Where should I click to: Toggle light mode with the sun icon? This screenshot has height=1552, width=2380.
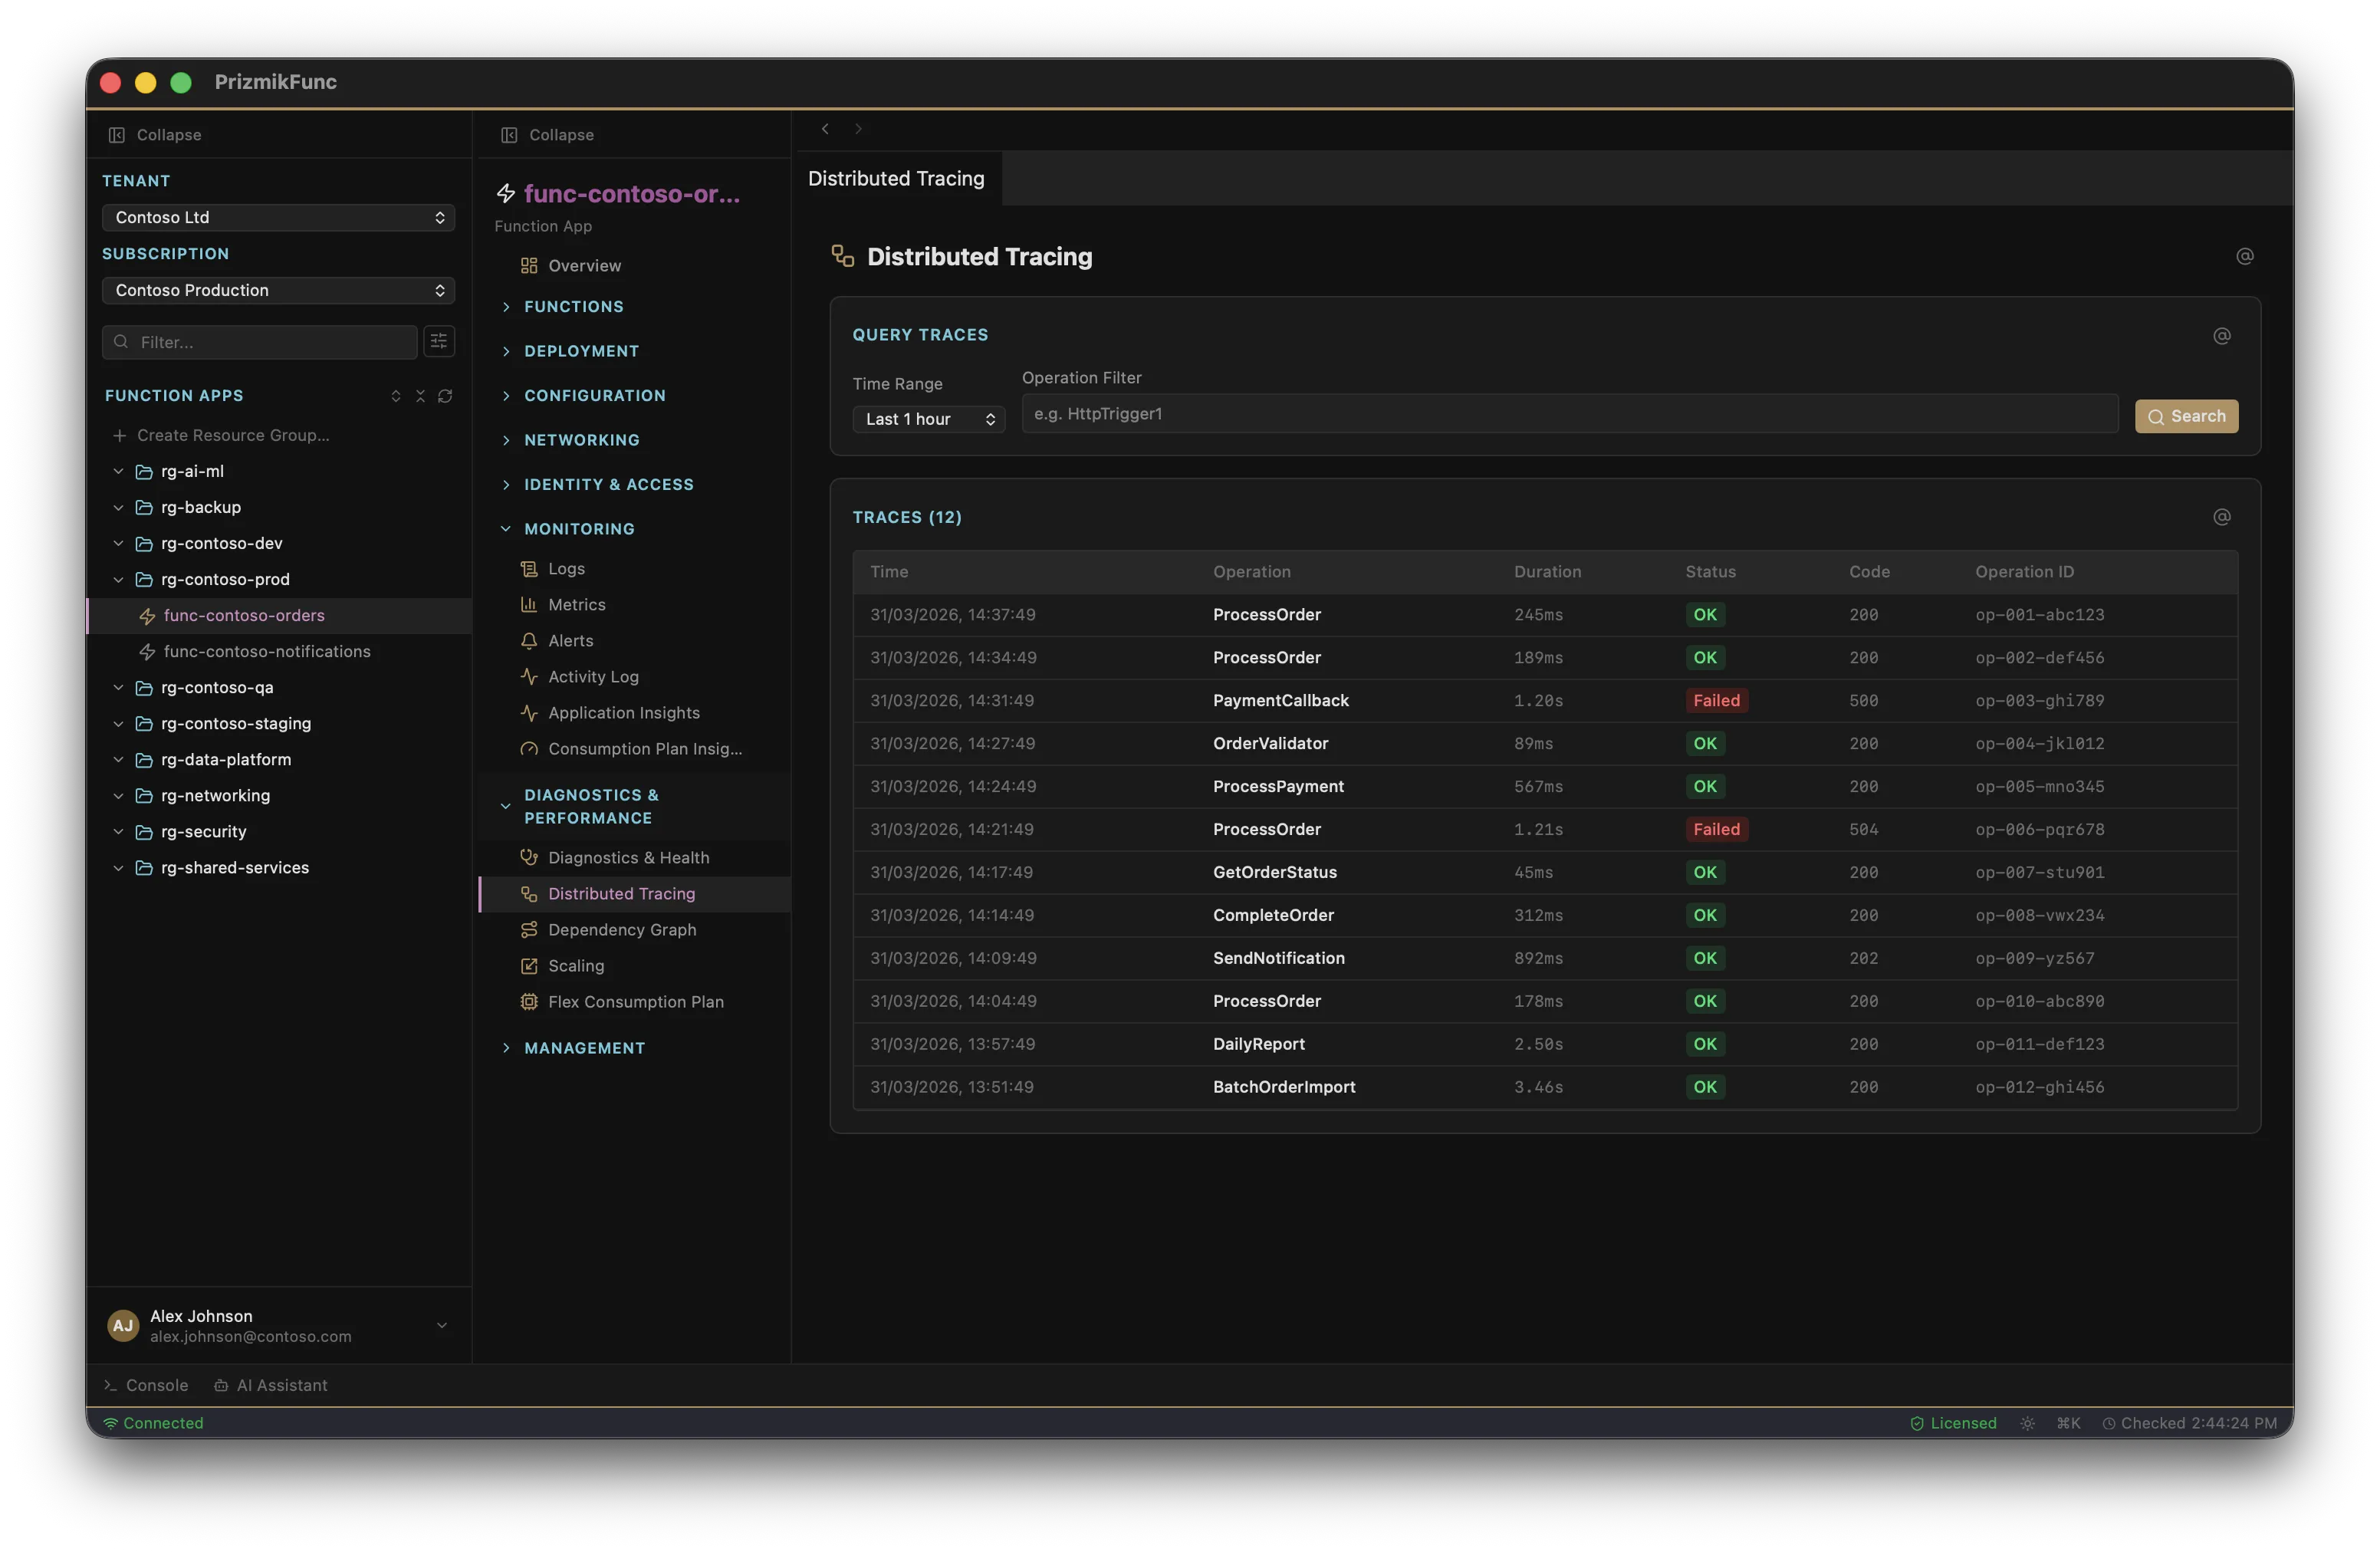tap(2027, 1422)
